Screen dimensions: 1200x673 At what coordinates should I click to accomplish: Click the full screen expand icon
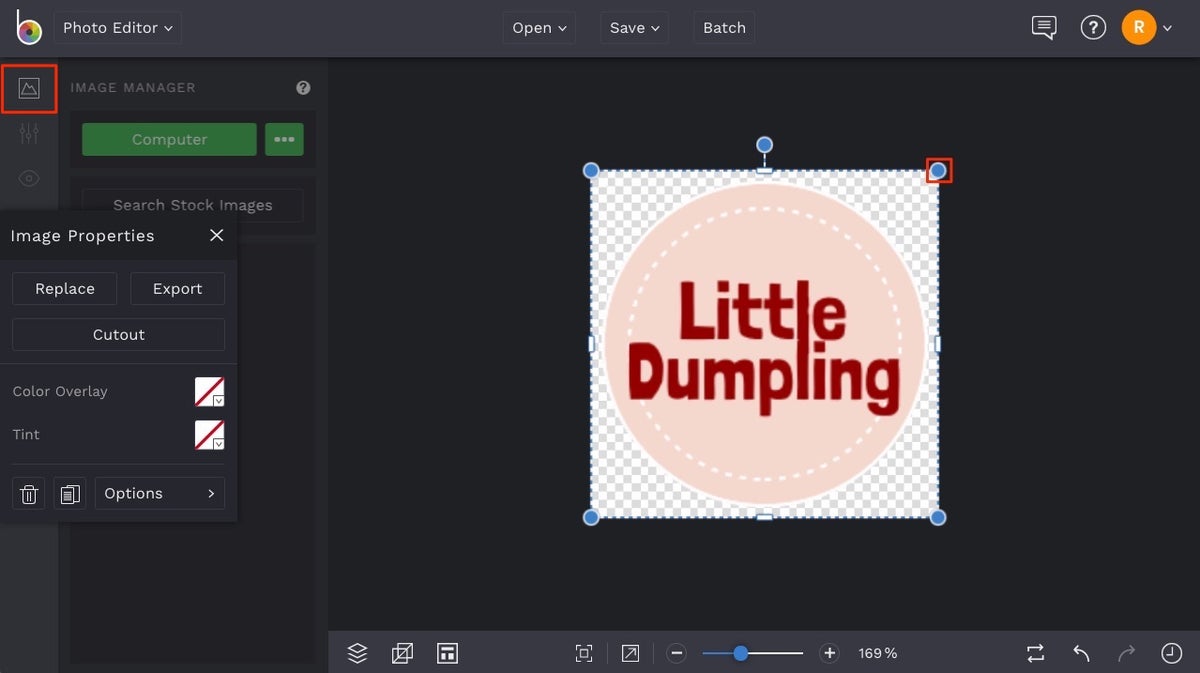pos(630,652)
